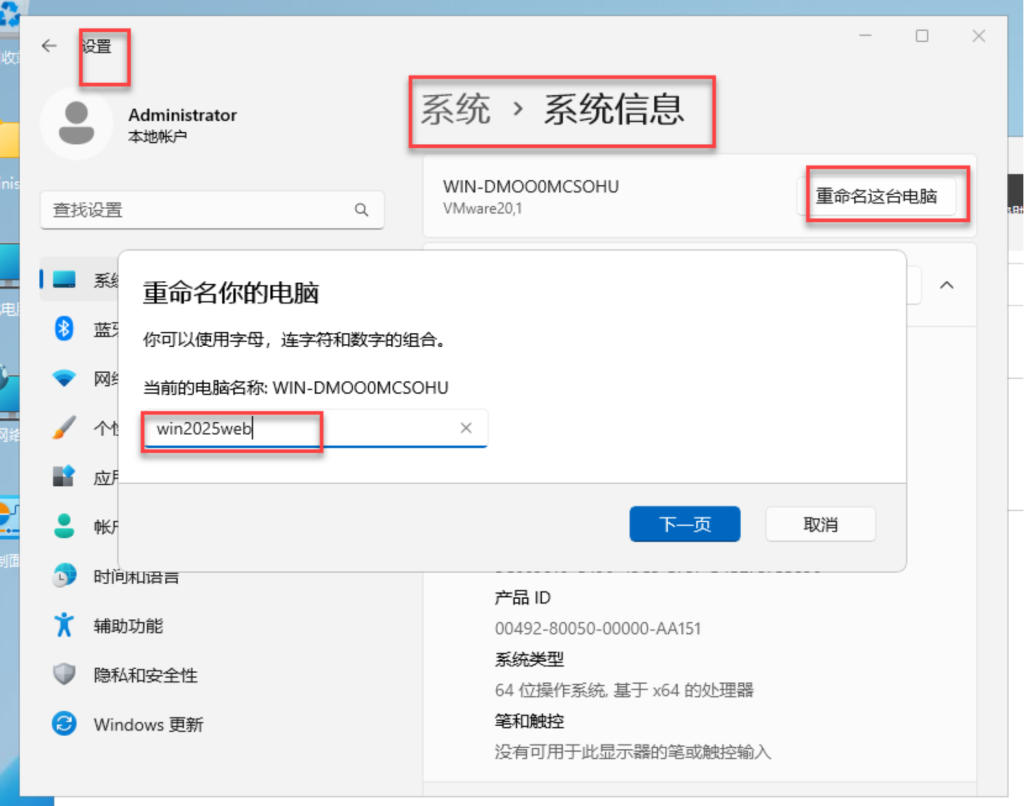Click the new computer name text field
1024x806 pixels.
coord(300,428)
